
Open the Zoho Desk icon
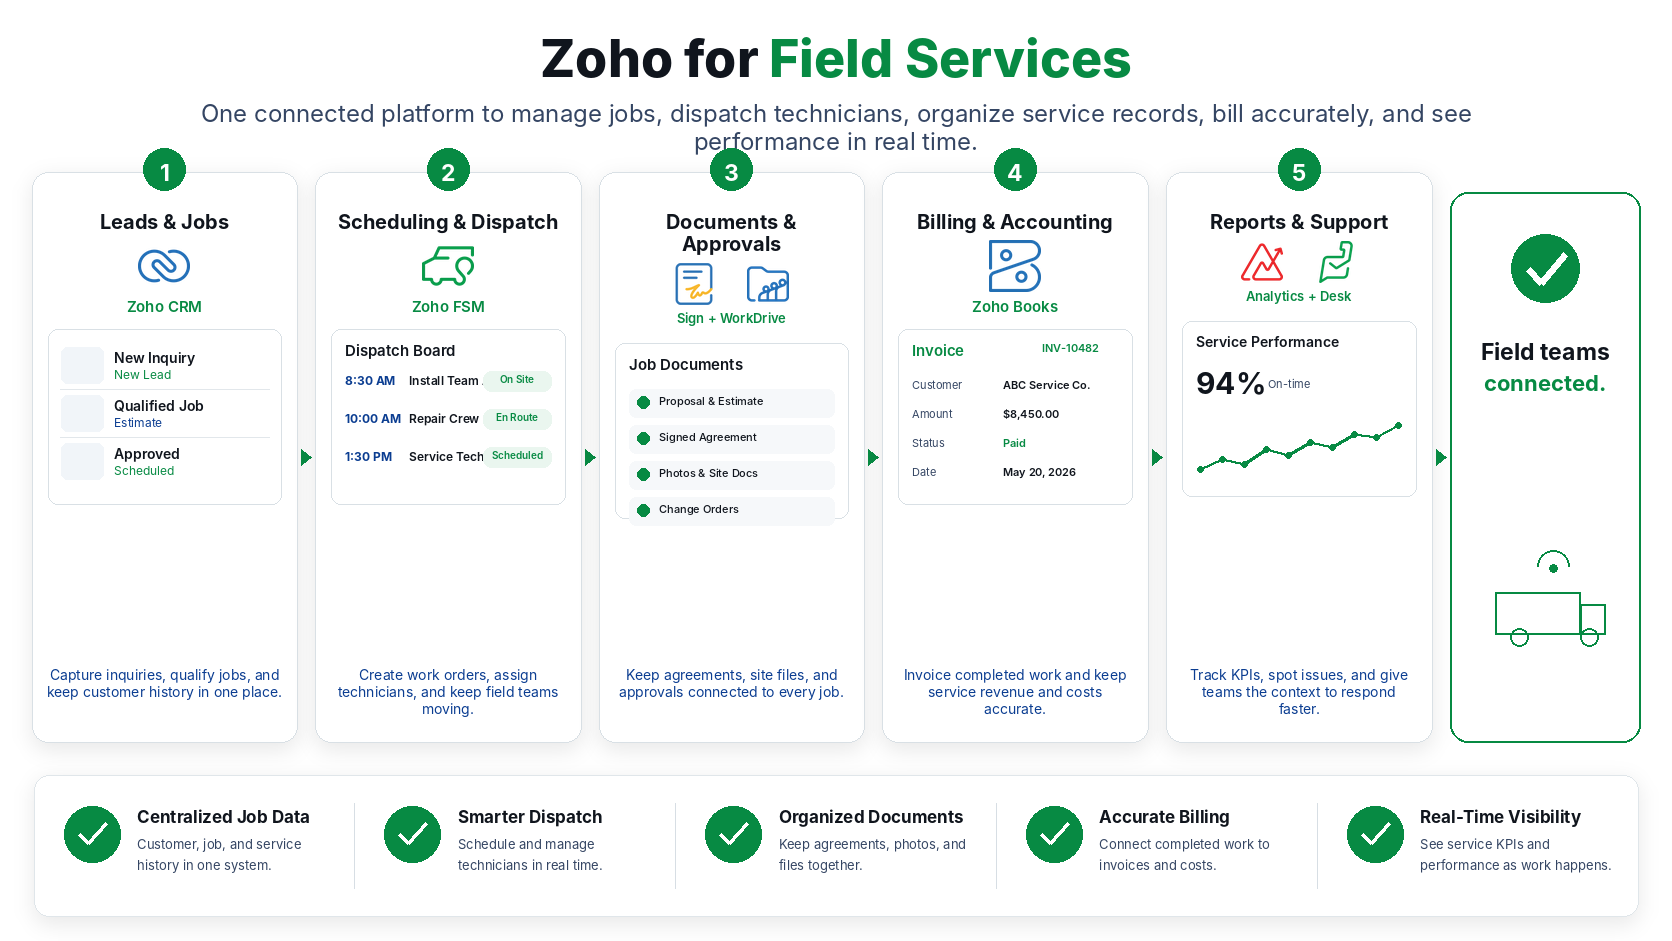pos(1336,262)
